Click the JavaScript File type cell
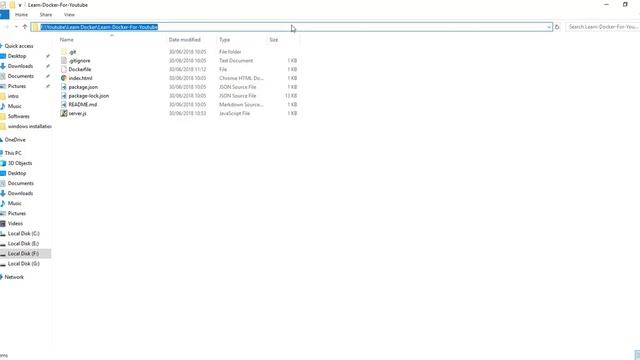This screenshot has height=360, width=640. pyautogui.click(x=234, y=113)
